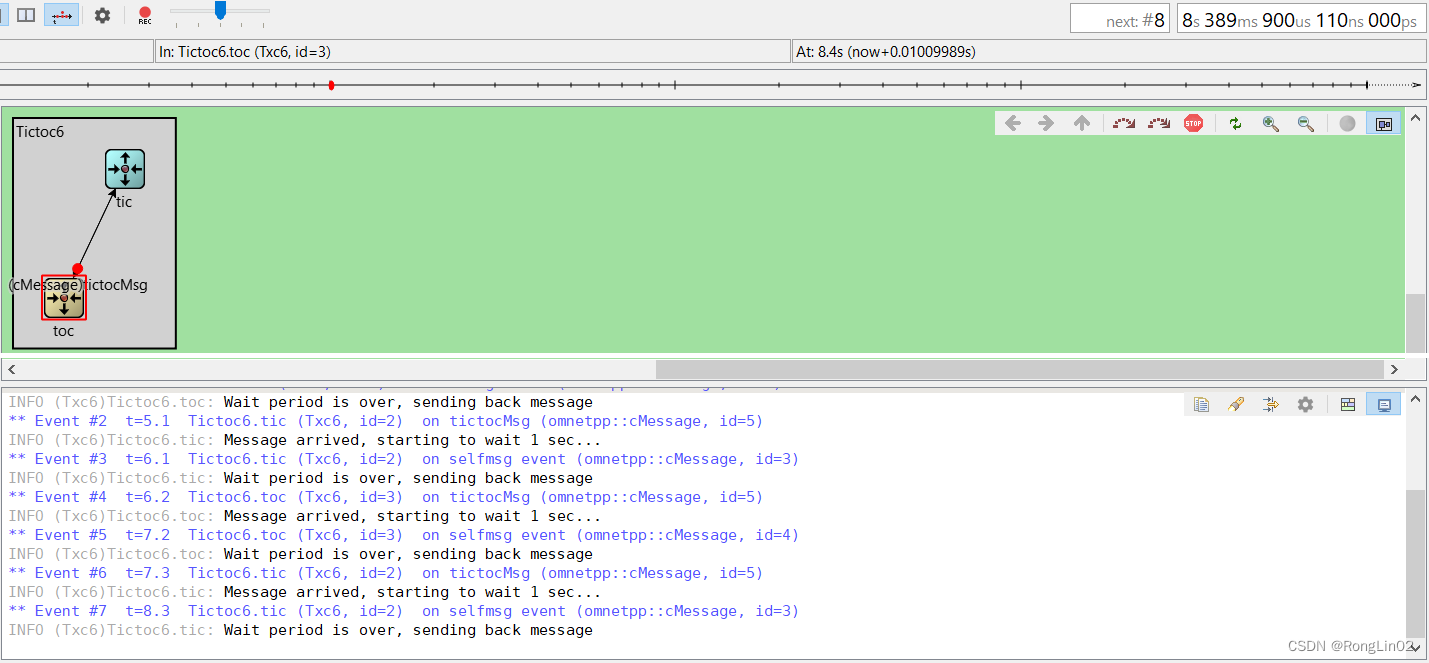Image resolution: width=1429 pixels, height=663 pixels.
Task: Switch log to messages table view
Action: (x=1348, y=404)
